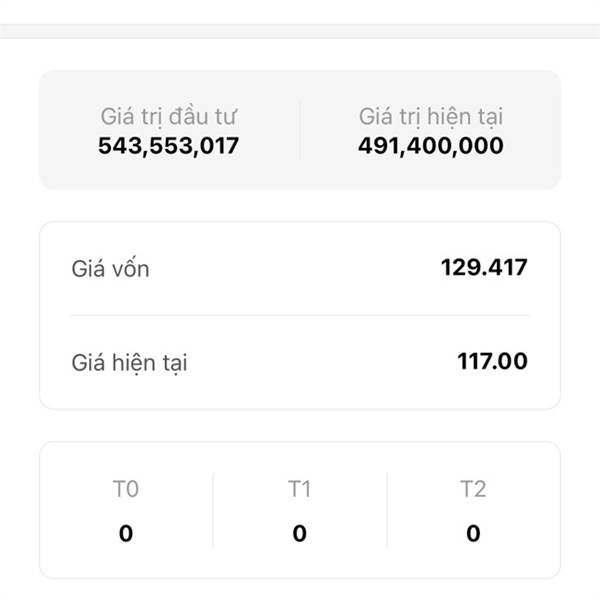Click the divider between value columns

pyautogui.click(x=300, y=130)
